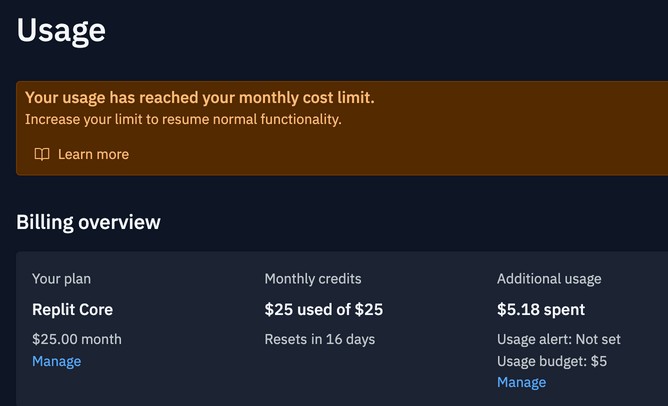Select the Billing overview section heading
The image size is (668, 406).
[x=89, y=222]
